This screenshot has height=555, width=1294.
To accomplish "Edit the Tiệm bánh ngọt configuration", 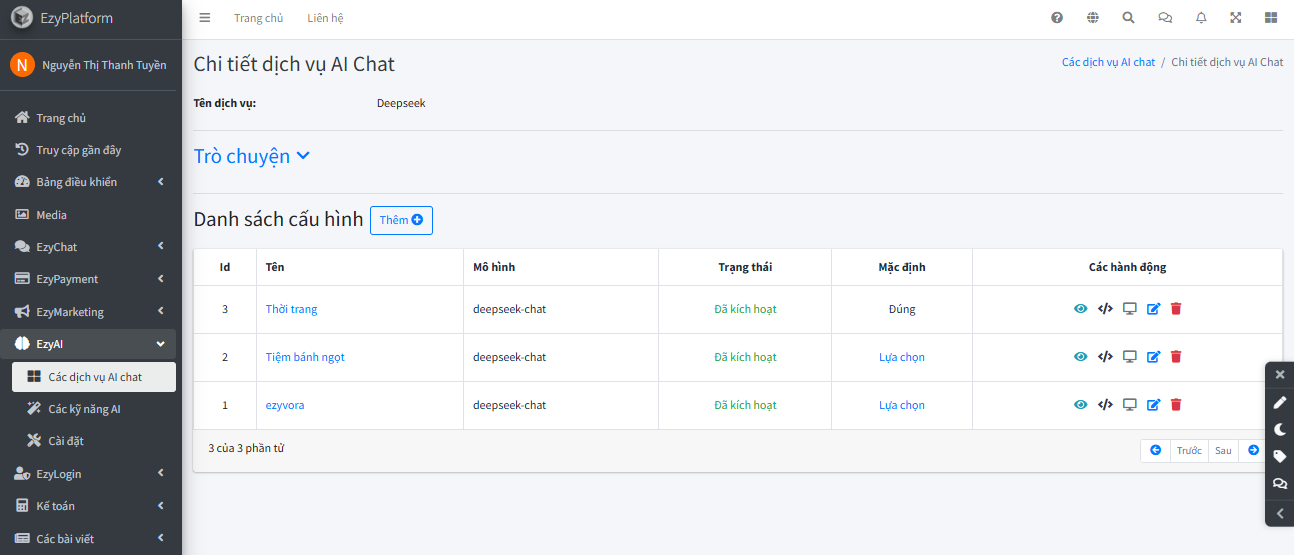I will tap(1153, 357).
